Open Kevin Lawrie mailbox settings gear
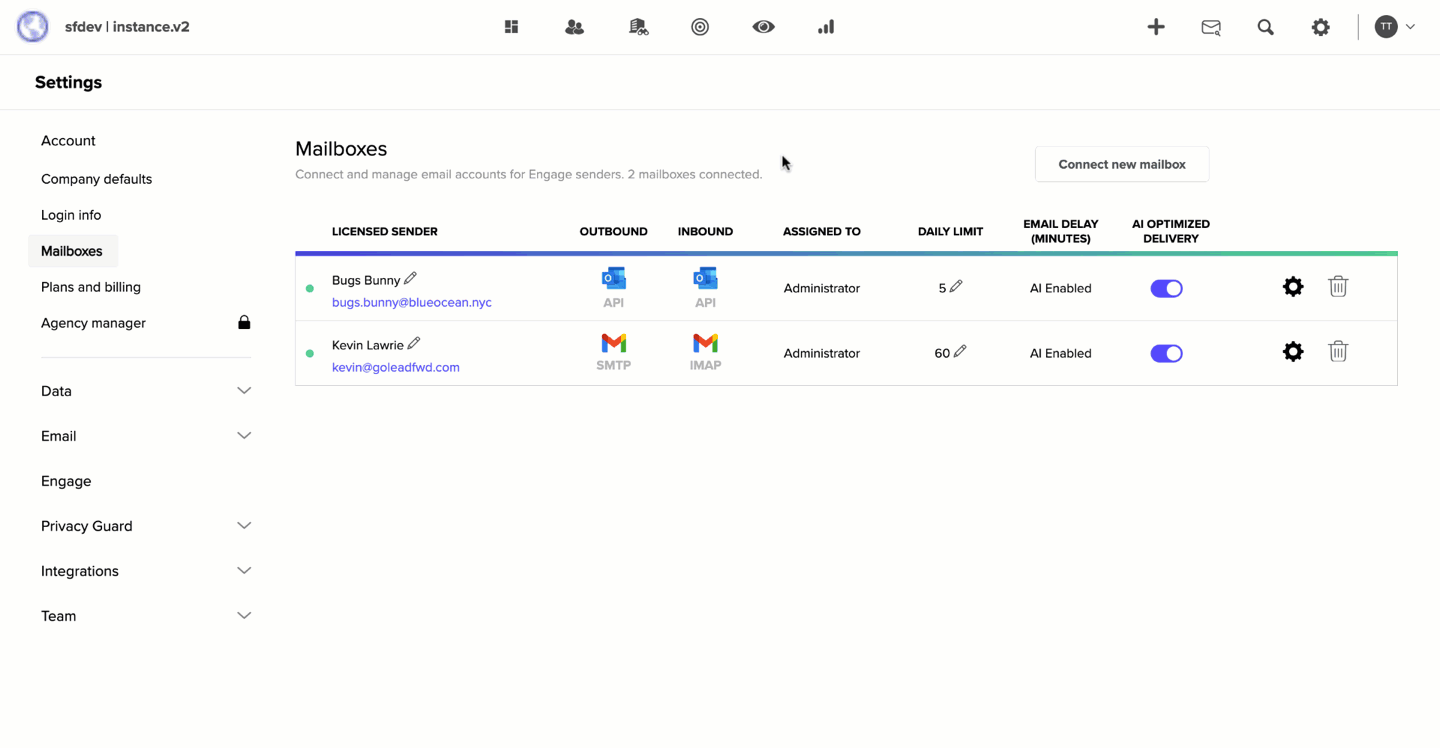This screenshot has height=748, width=1440. [x=1293, y=352]
